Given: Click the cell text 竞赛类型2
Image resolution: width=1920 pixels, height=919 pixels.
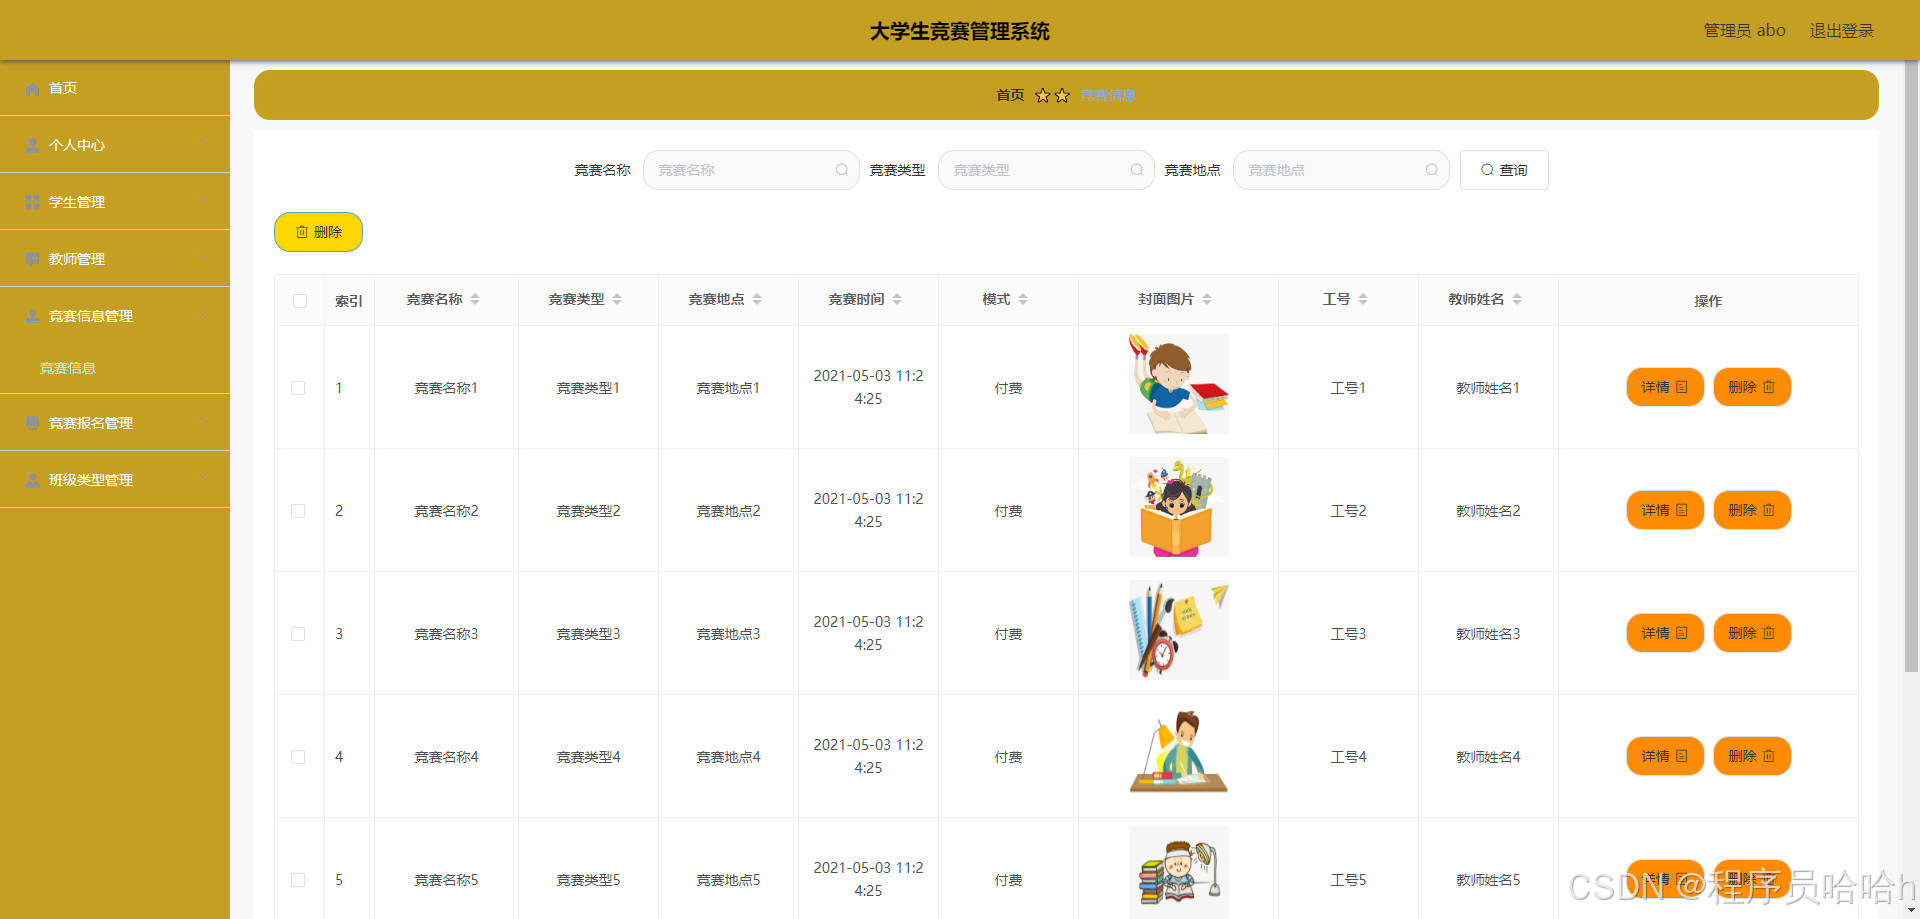Looking at the screenshot, I should pyautogui.click(x=588, y=511).
